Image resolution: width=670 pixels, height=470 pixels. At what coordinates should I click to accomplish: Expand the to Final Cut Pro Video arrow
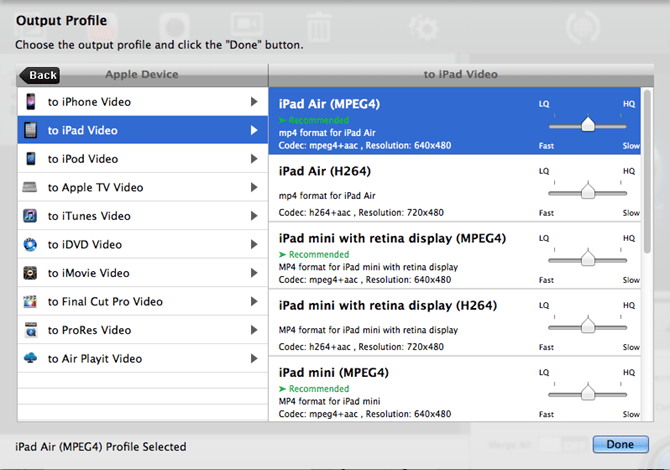(254, 301)
